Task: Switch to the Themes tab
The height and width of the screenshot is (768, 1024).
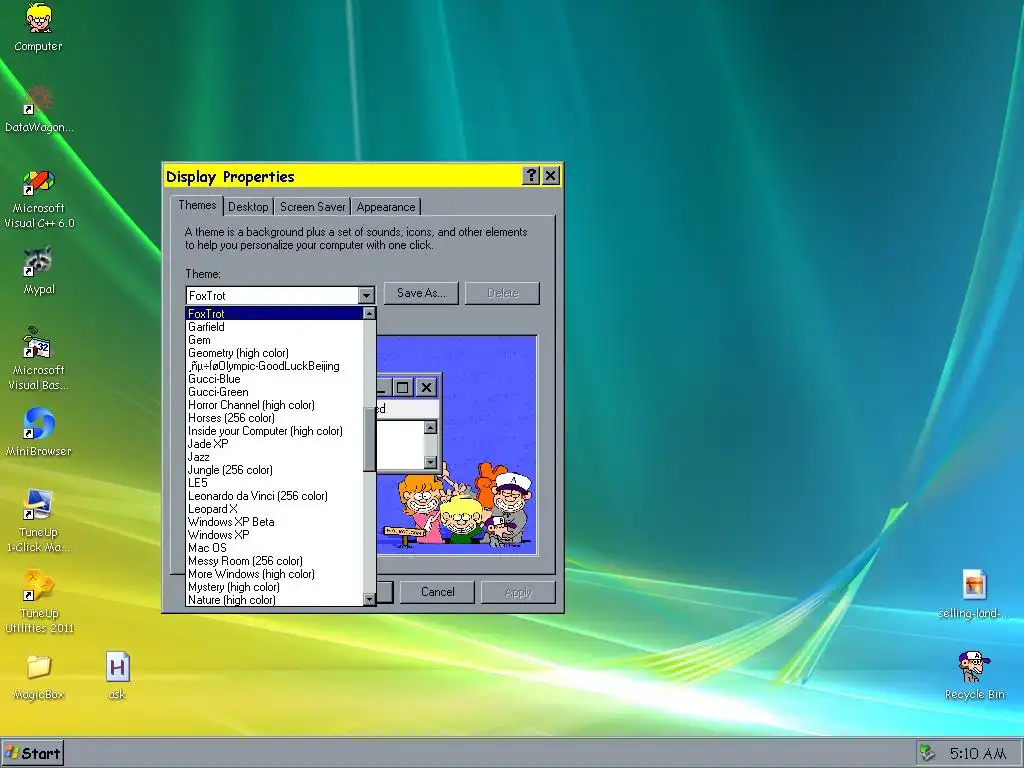Action: (197, 205)
